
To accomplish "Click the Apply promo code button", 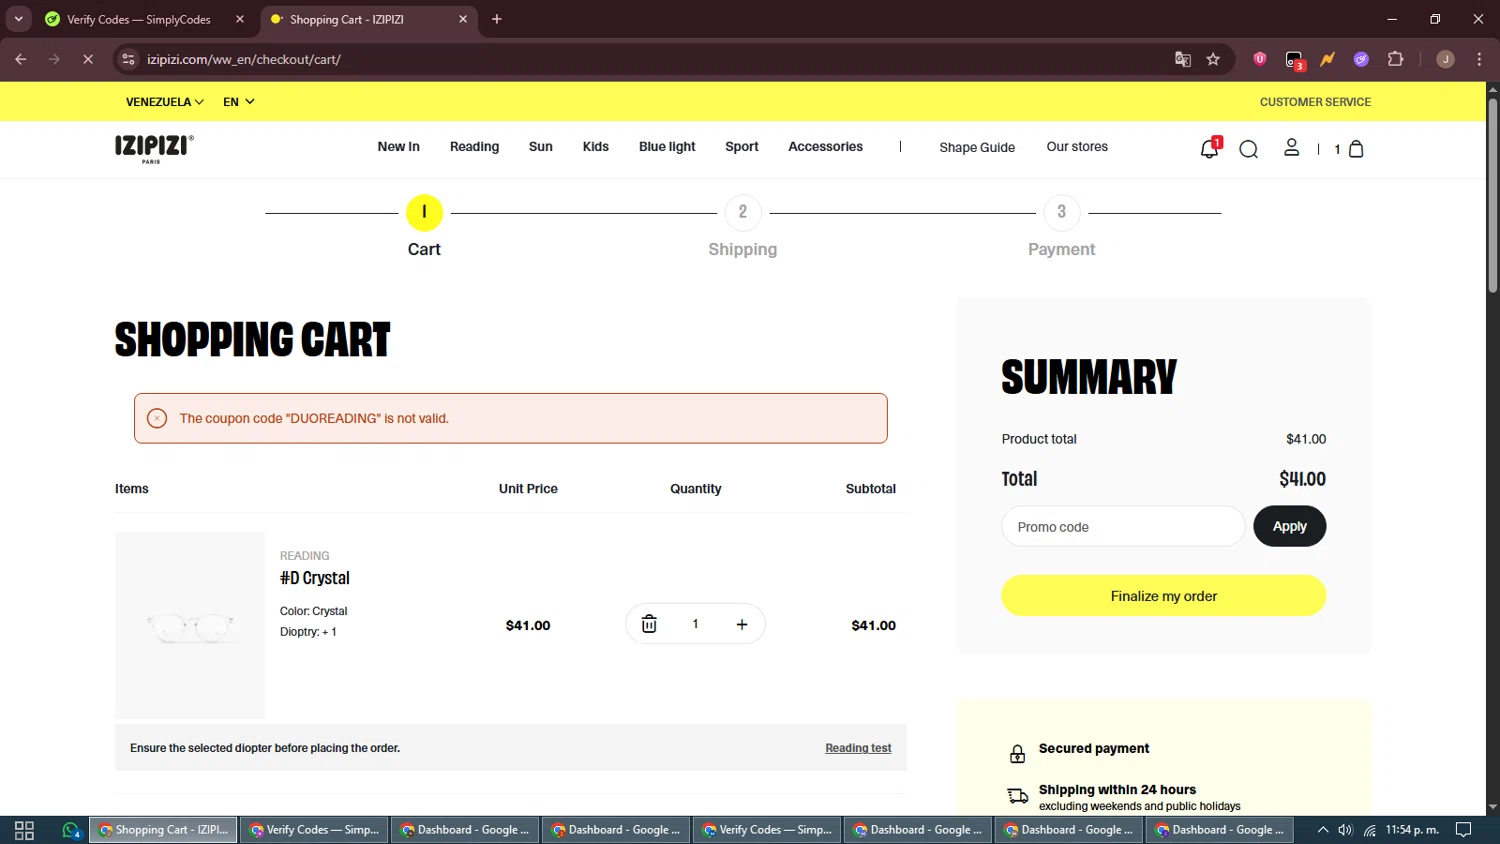I will click(1290, 526).
